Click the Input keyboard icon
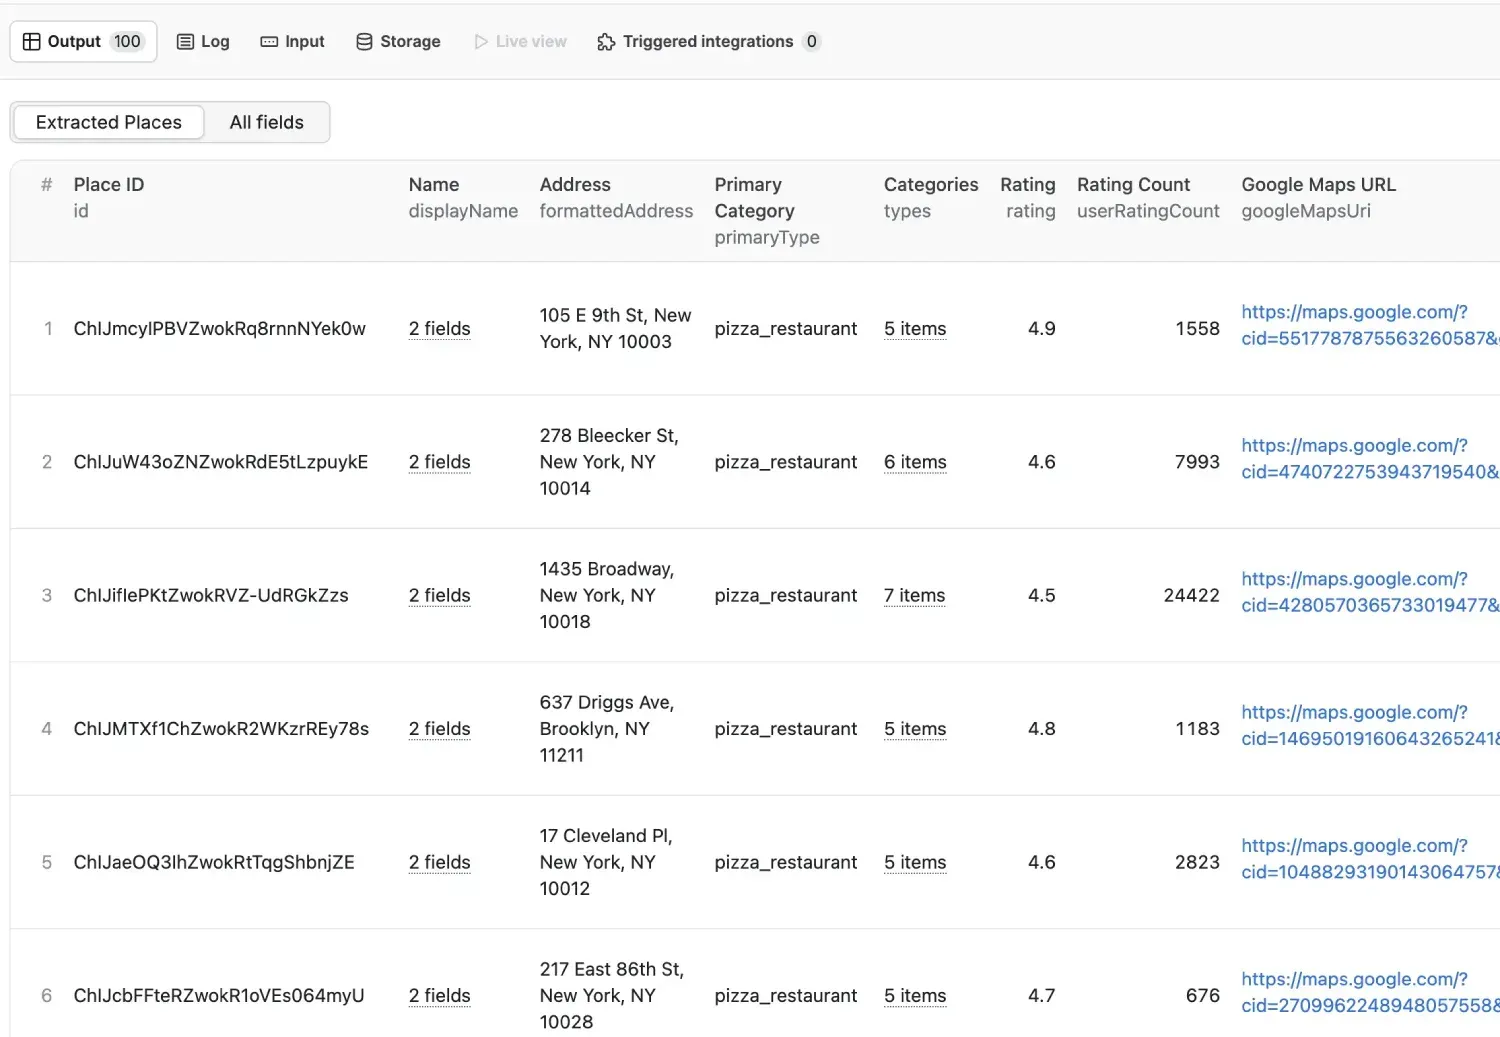The image size is (1500, 1037). coord(269,41)
